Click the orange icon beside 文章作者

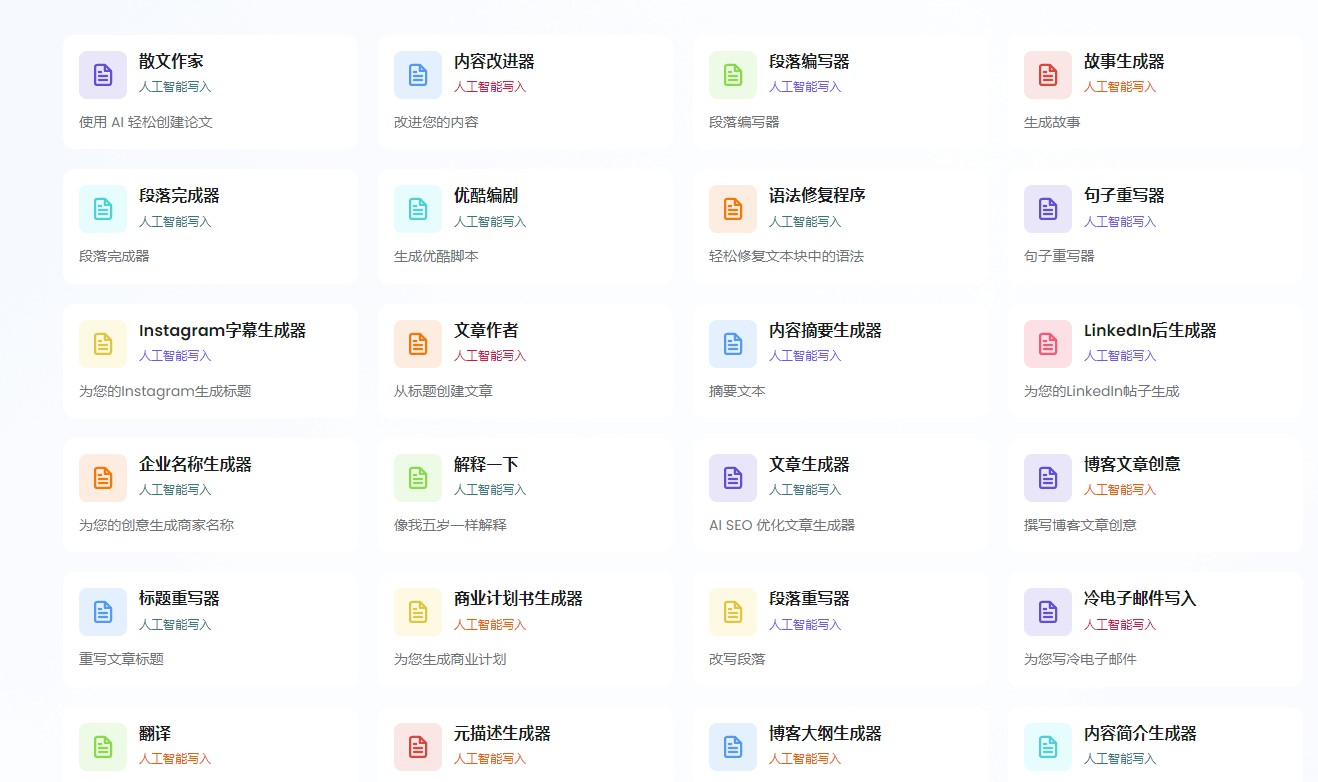click(x=418, y=344)
